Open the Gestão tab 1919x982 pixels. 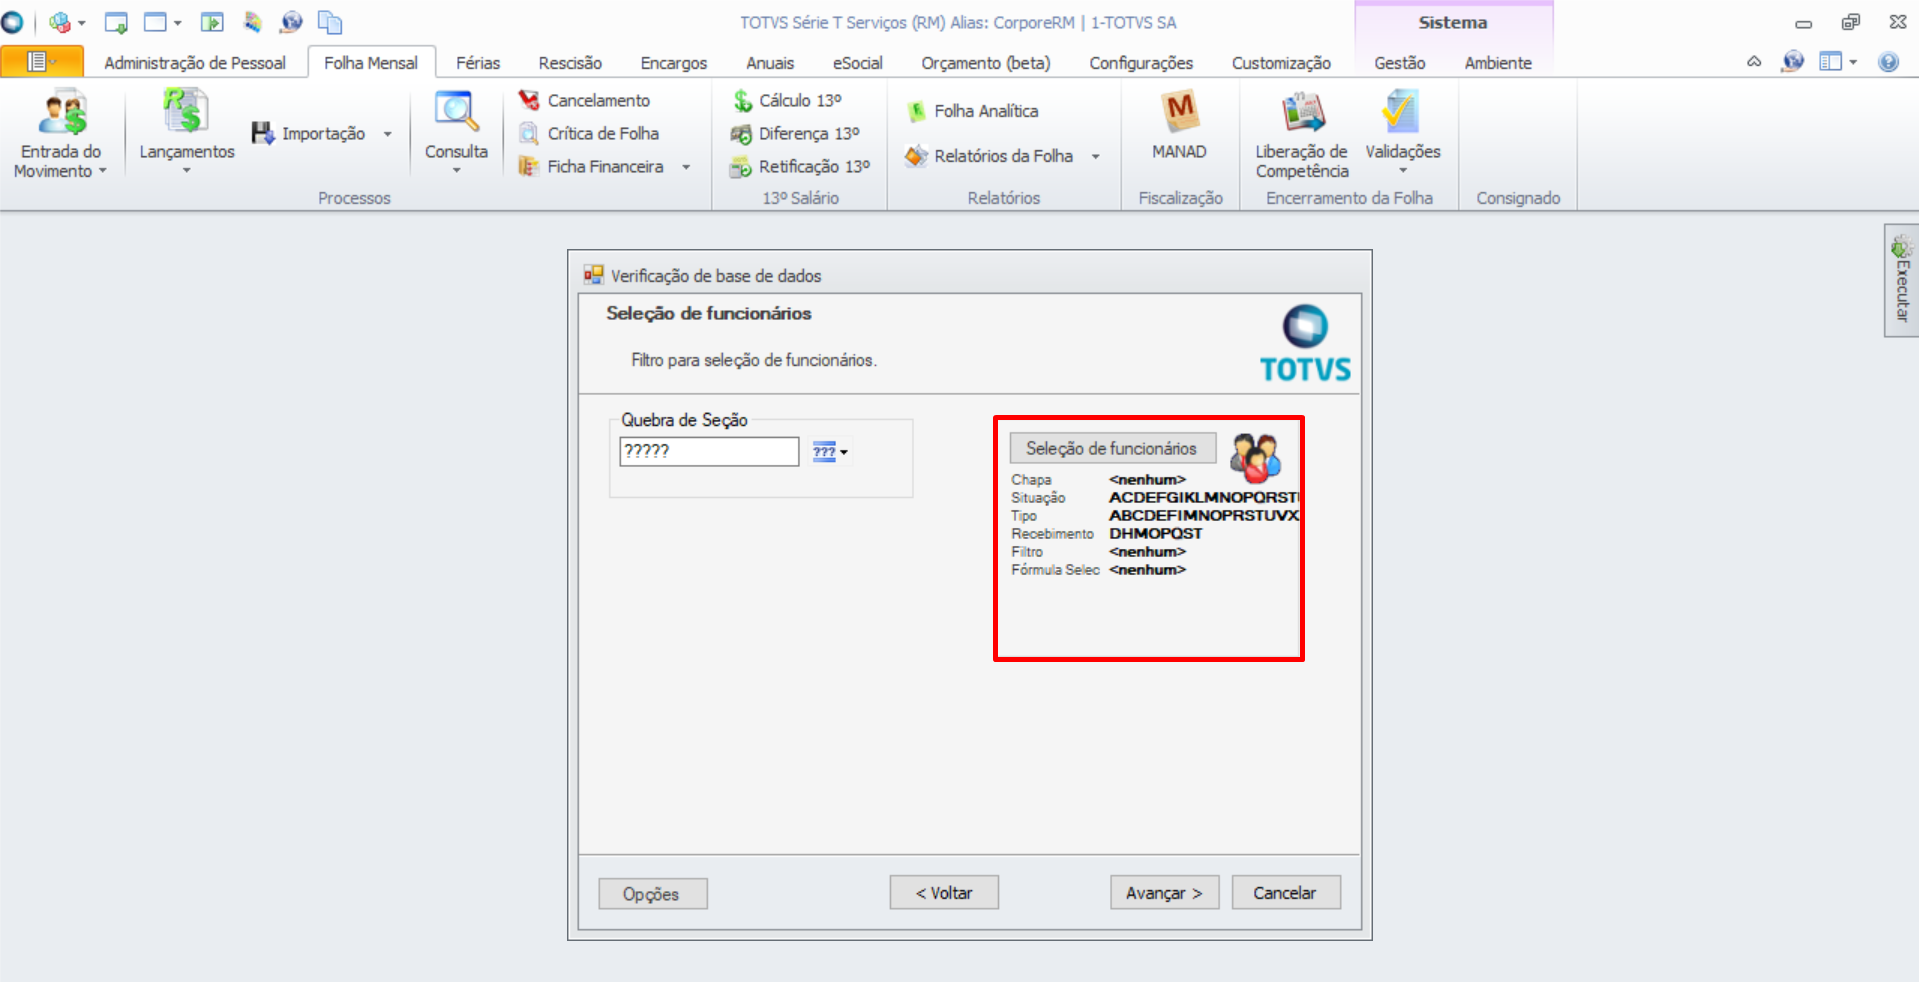tap(1399, 63)
